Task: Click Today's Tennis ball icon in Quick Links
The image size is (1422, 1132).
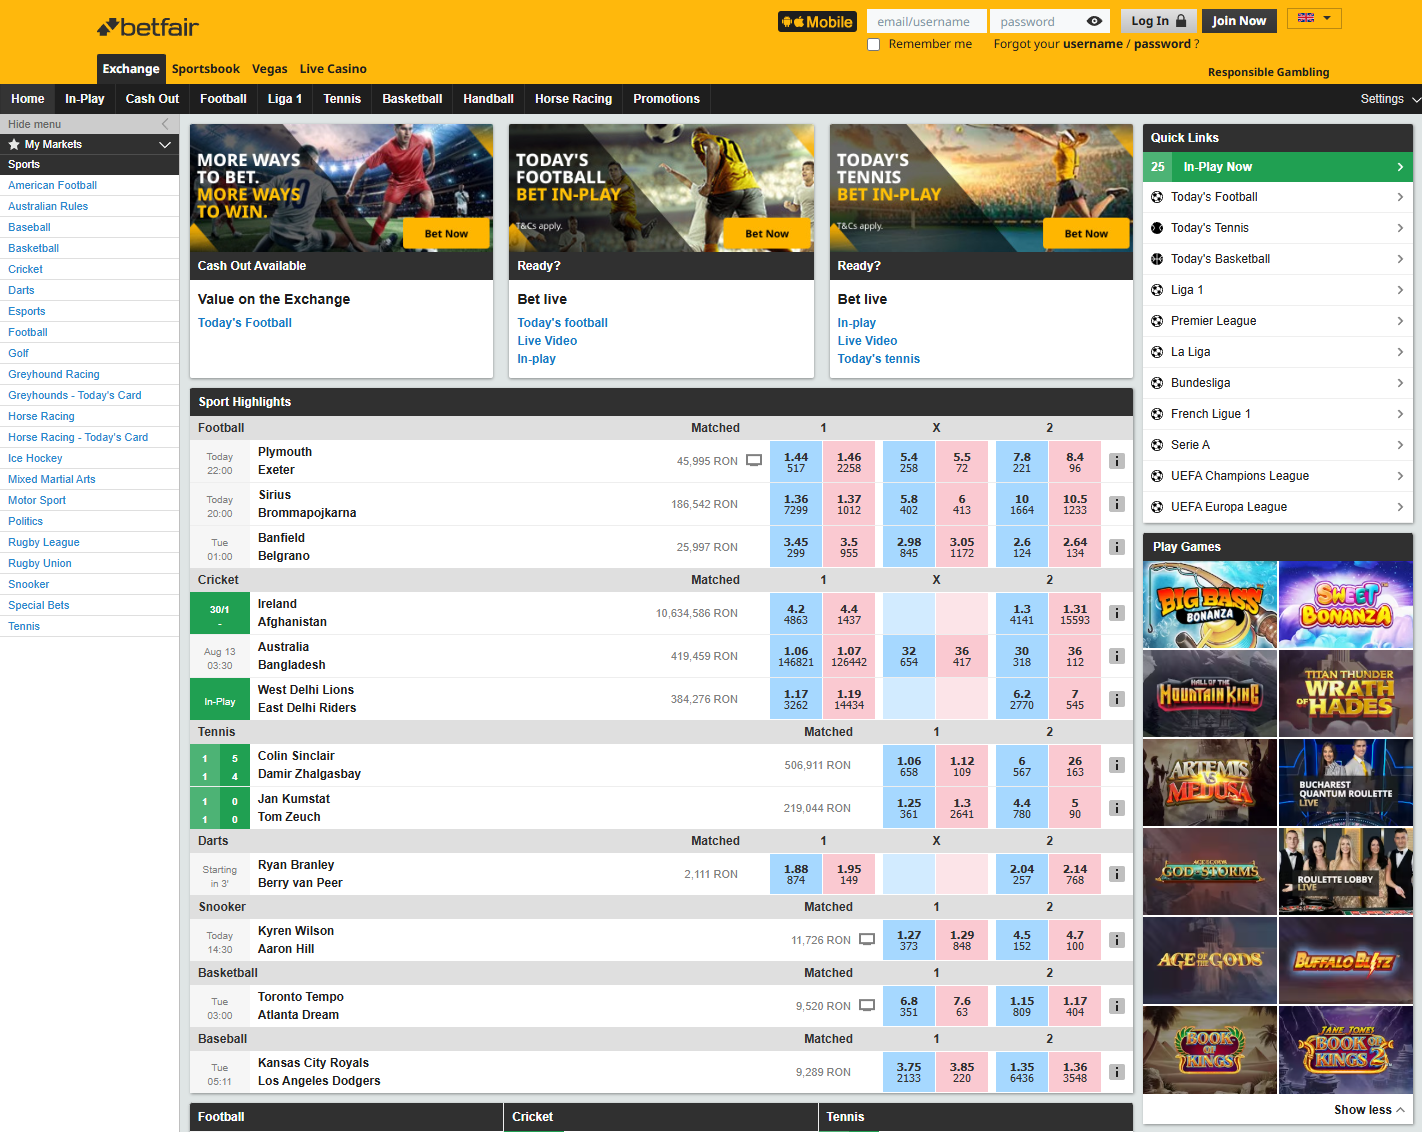Action: [1157, 228]
